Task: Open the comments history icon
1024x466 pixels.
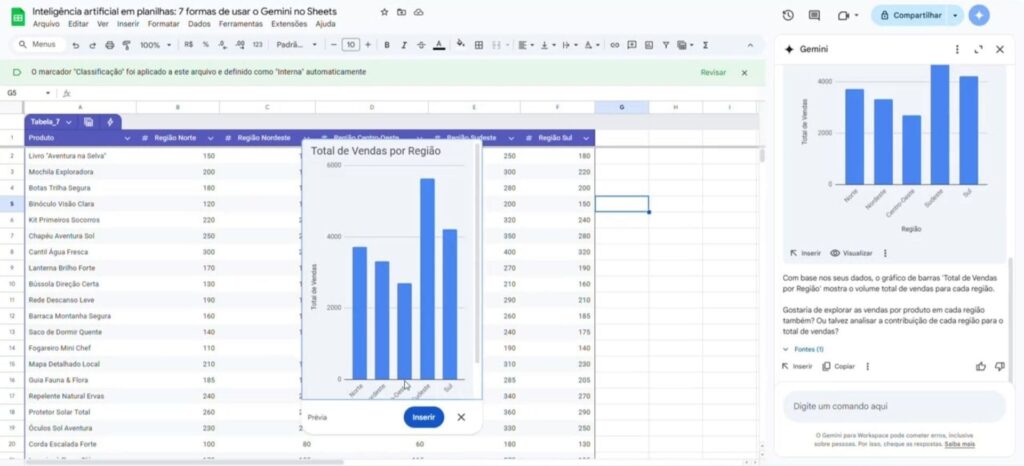Action: click(x=814, y=15)
